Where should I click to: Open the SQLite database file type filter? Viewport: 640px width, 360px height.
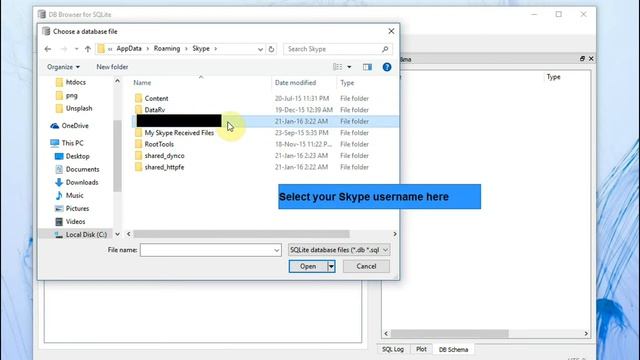(339, 250)
